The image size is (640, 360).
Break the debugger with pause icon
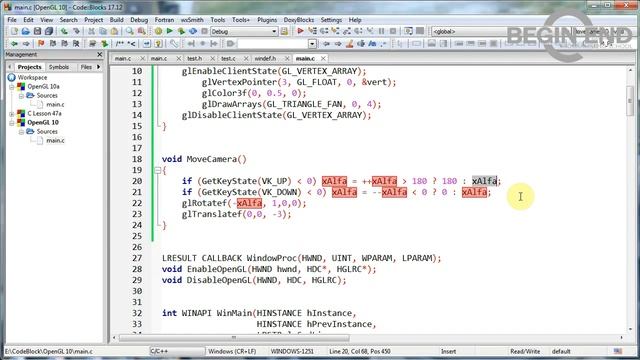click(x=382, y=31)
